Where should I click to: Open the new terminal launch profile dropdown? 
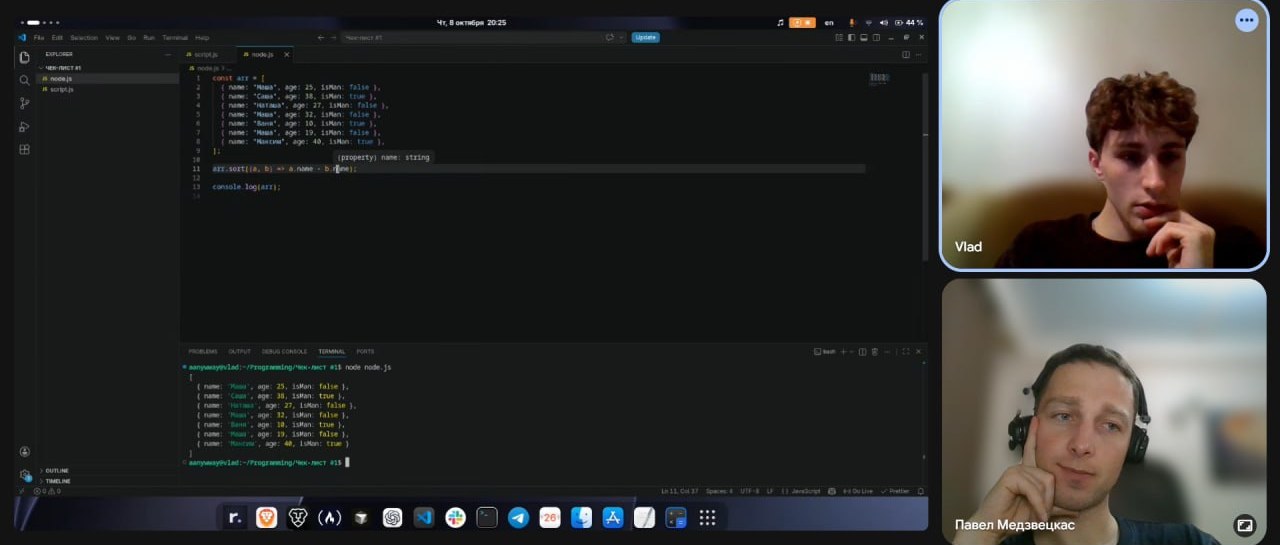pos(852,351)
